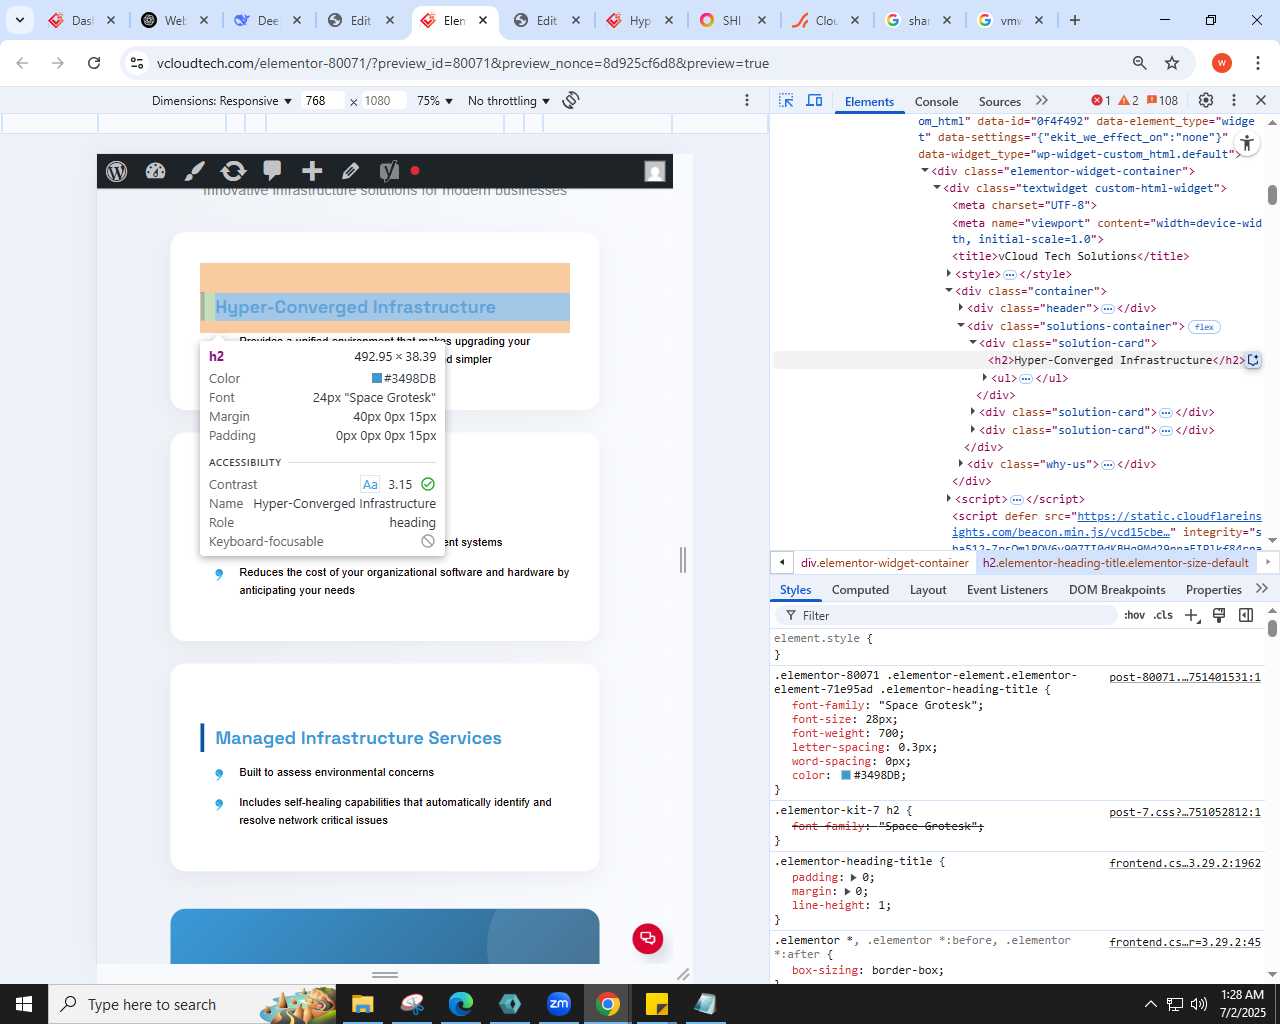The image size is (1280, 1024).
Task: Open the No throttling dropdown
Action: (509, 101)
